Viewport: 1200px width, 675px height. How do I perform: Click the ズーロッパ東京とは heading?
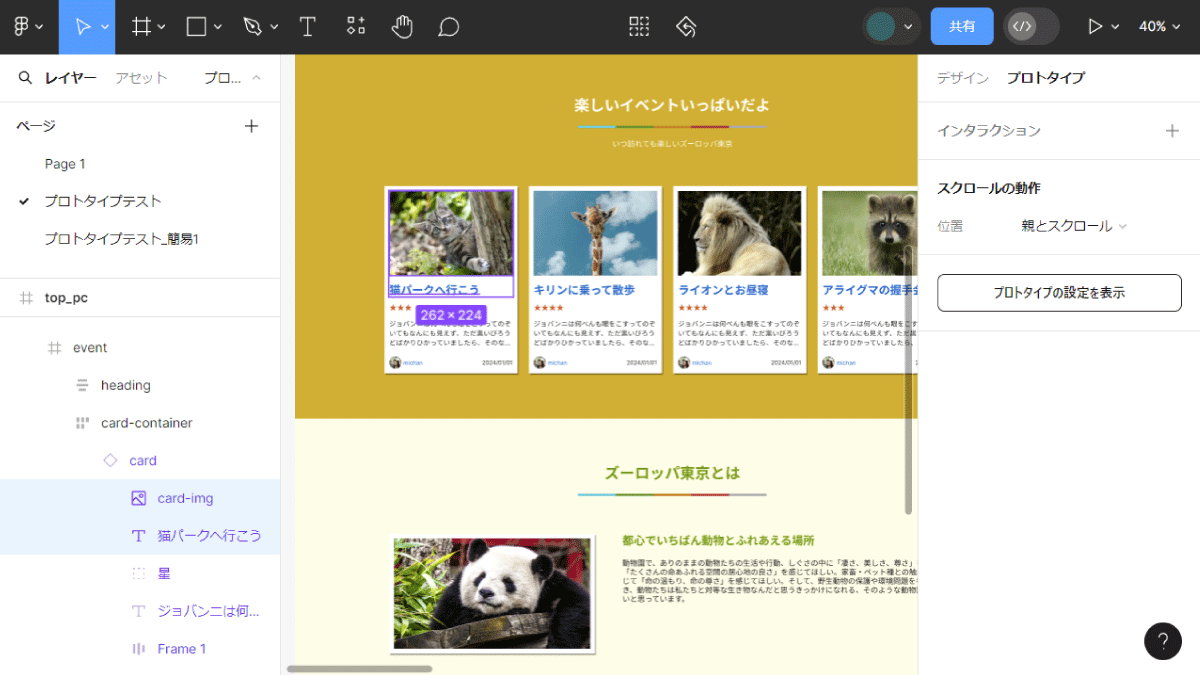pos(672,473)
